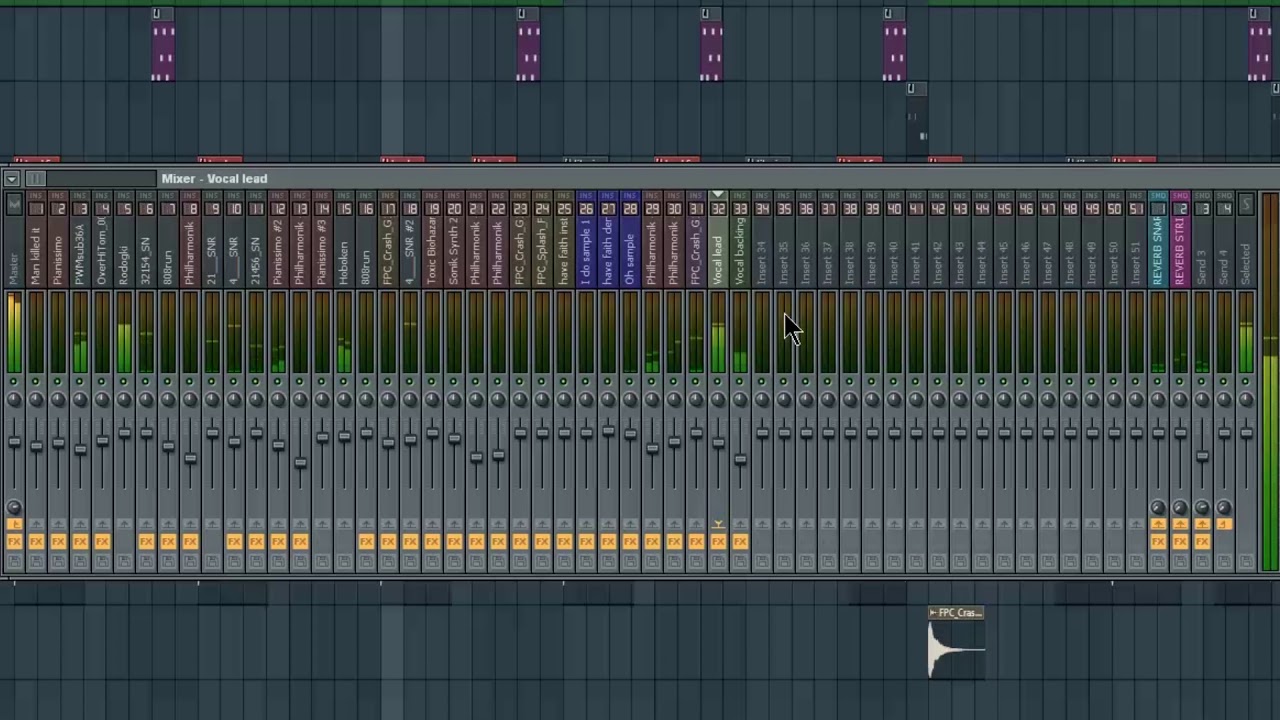Screen dimensions: 1280x720
Task: Select the Vocal lead mixer track label
Action: click(x=718, y=259)
